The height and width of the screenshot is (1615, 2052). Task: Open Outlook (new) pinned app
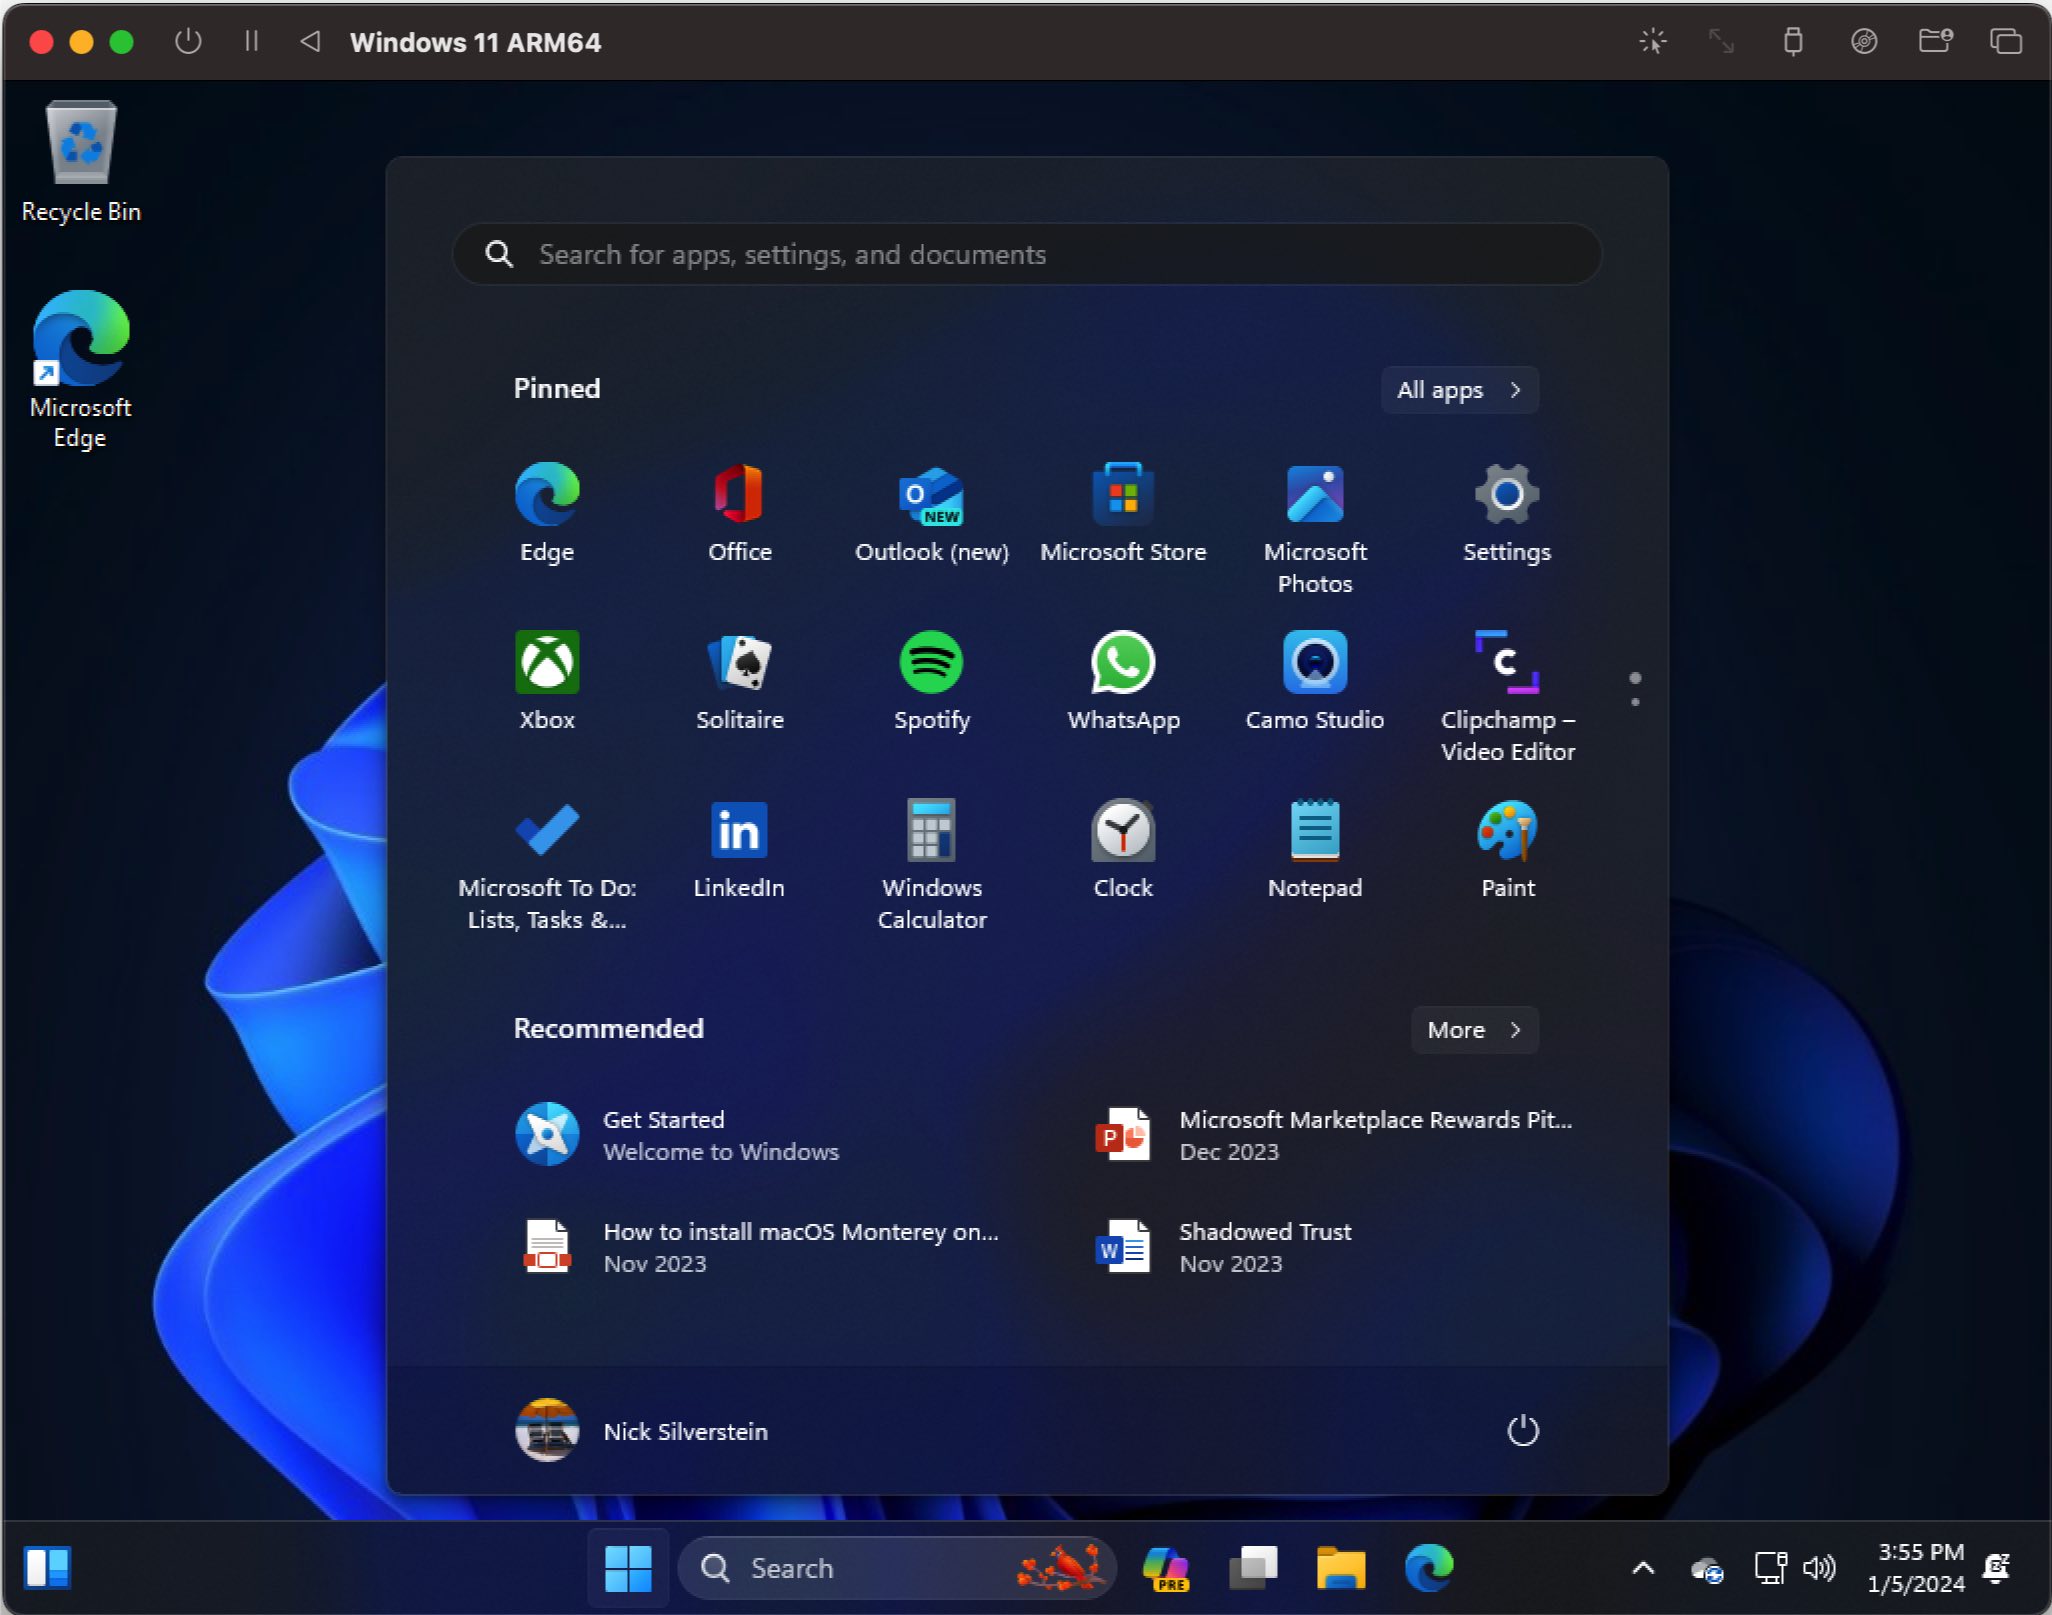pos(931,514)
